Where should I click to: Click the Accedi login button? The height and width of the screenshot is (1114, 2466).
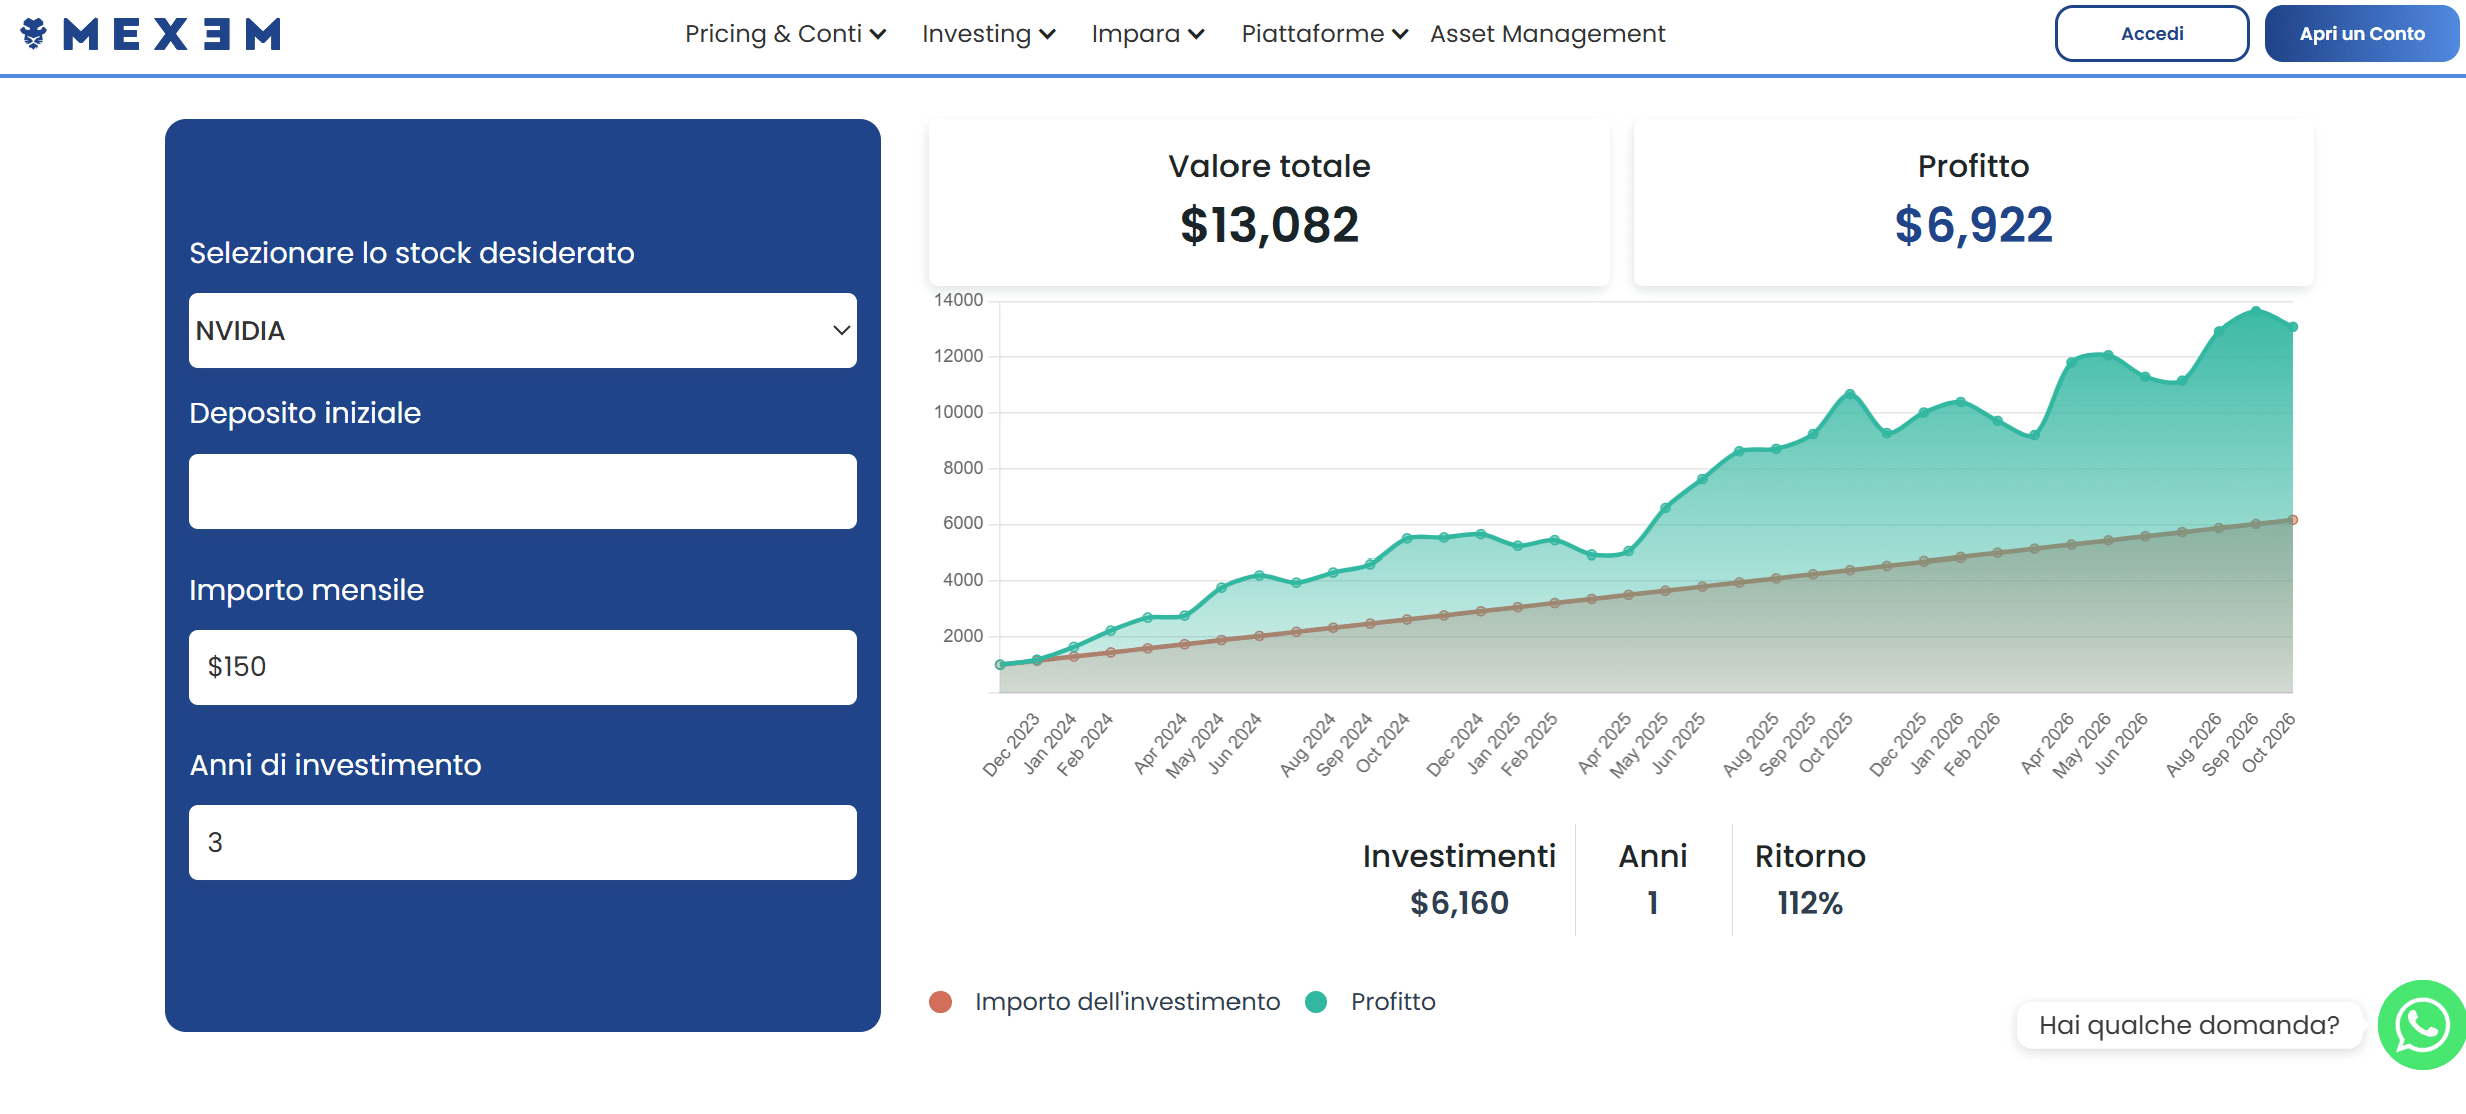(x=2152, y=33)
